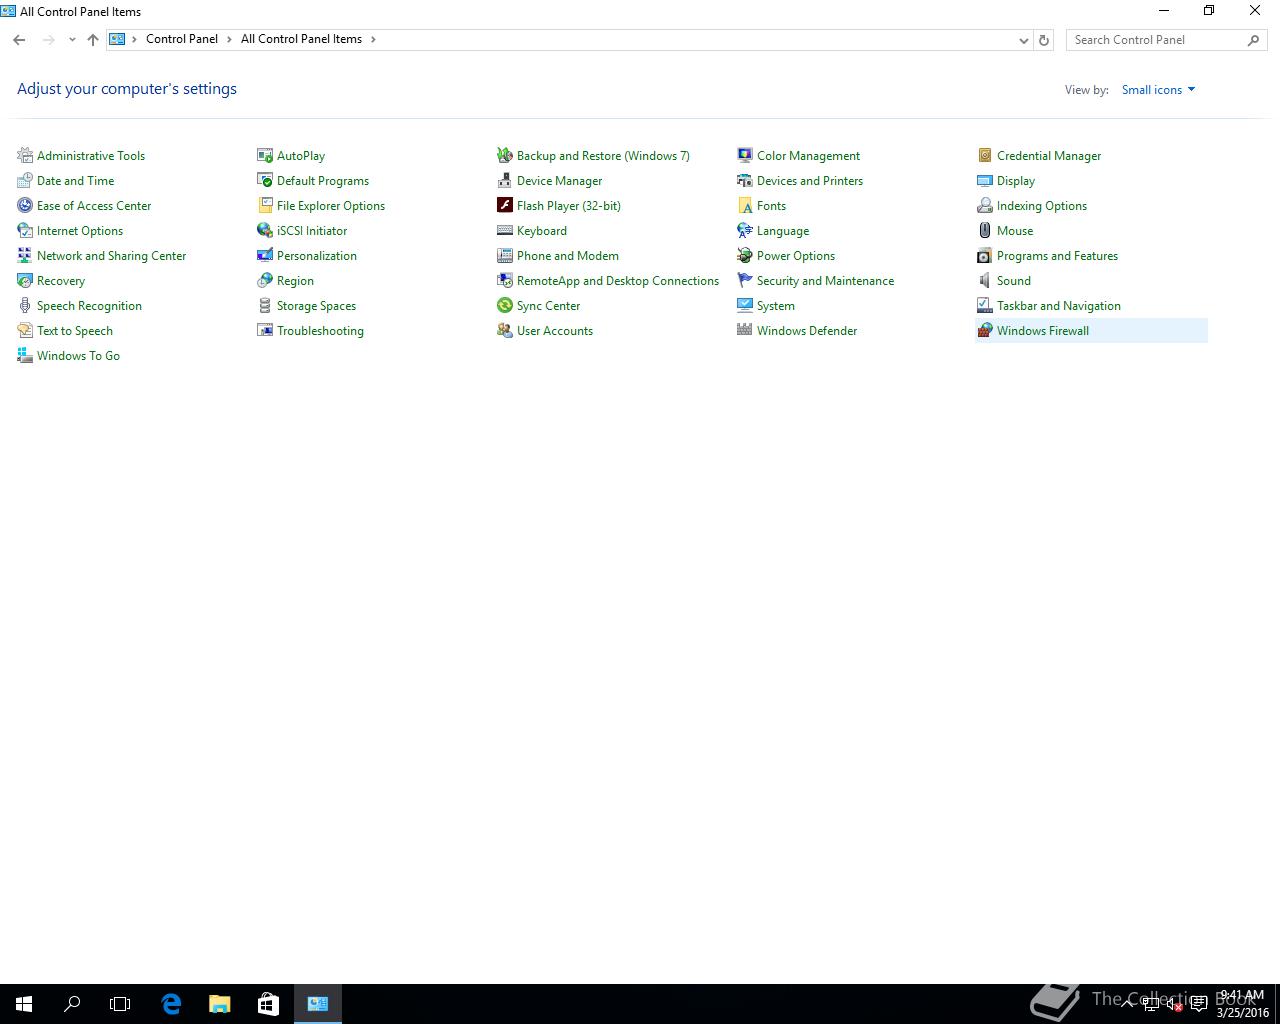Viewport: 1280px width, 1024px height.
Task: Open the User Accounts icon
Action: point(505,330)
